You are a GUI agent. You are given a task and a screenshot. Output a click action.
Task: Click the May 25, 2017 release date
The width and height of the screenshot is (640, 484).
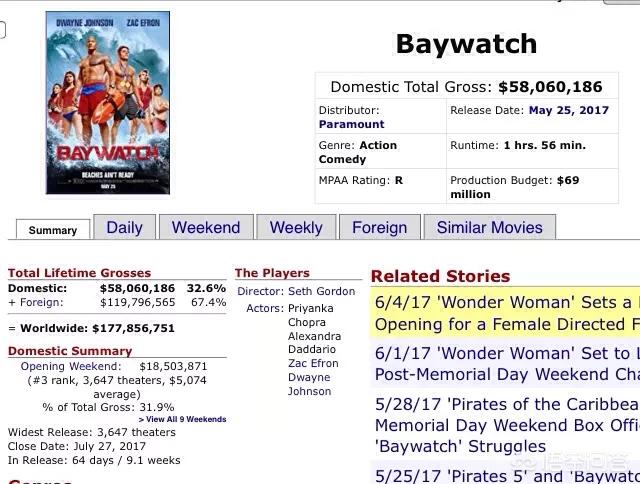(x=569, y=110)
